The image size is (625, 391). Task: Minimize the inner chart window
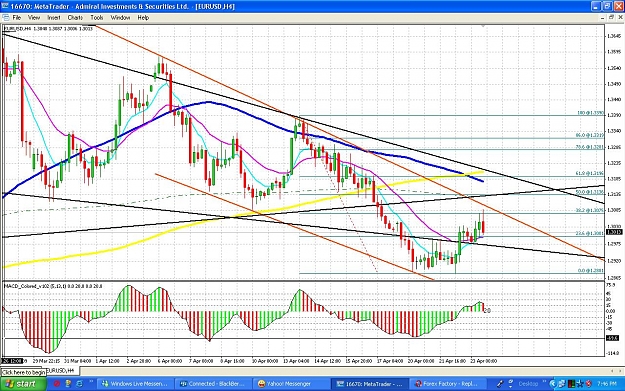(x=603, y=18)
